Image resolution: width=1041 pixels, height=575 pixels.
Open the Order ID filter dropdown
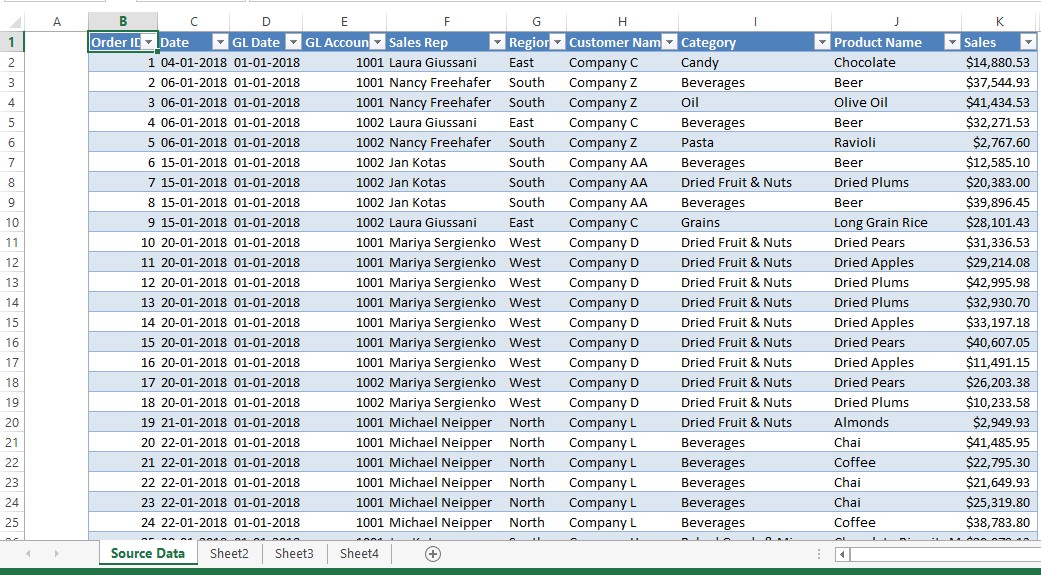(x=149, y=42)
